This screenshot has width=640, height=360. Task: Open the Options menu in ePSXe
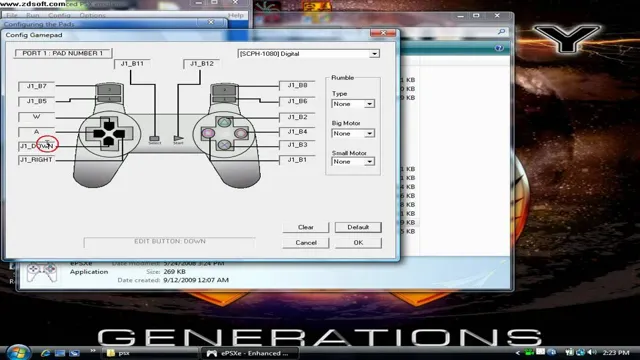click(x=92, y=15)
